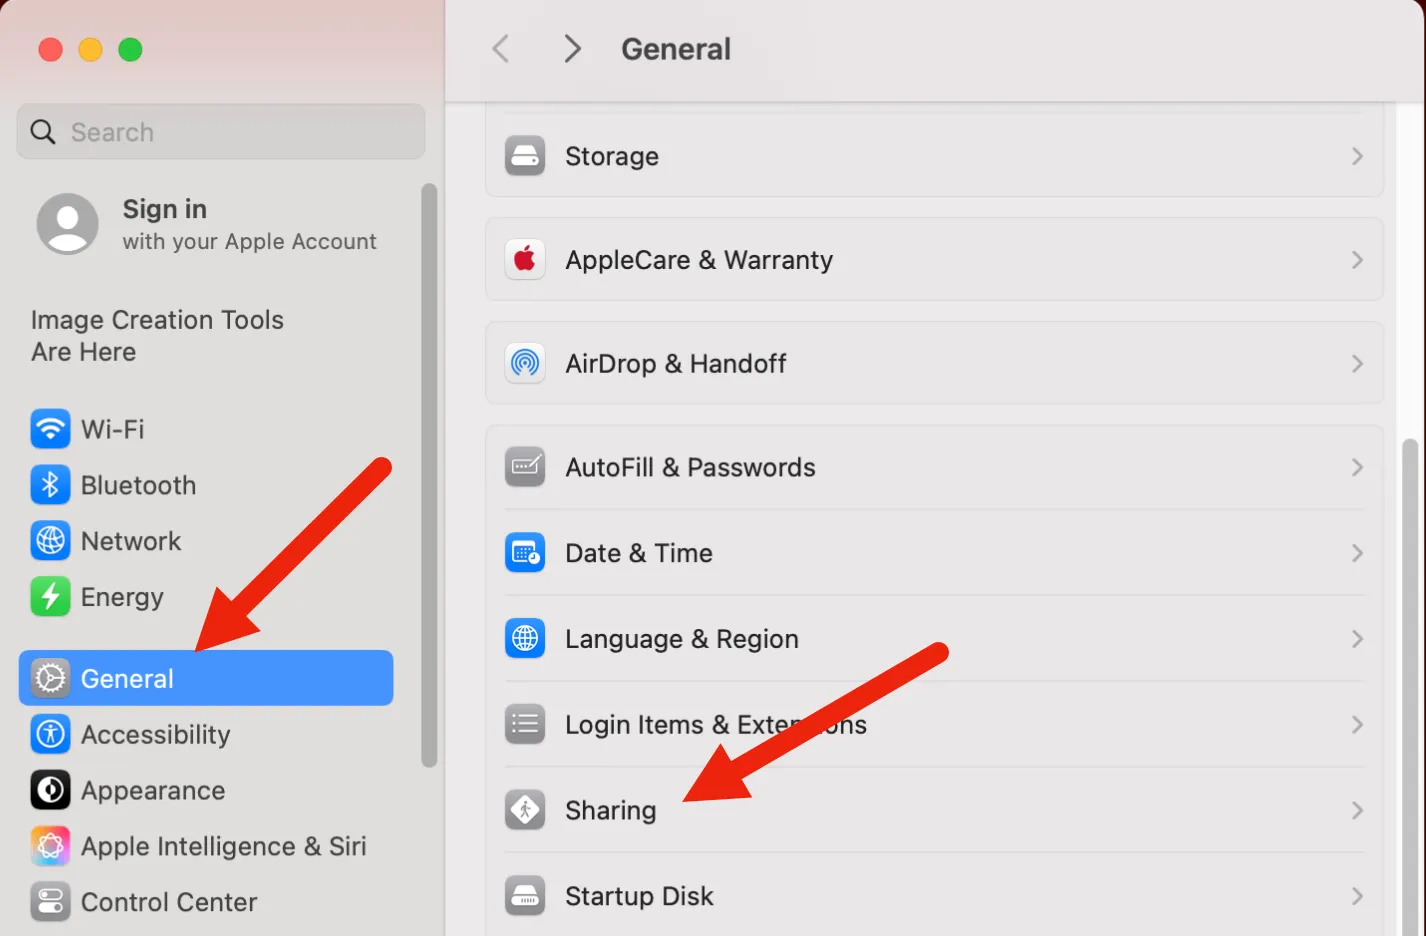Open AutoFill & Passwords label
Image resolution: width=1426 pixels, height=936 pixels.
pyautogui.click(x=690, y=467)
